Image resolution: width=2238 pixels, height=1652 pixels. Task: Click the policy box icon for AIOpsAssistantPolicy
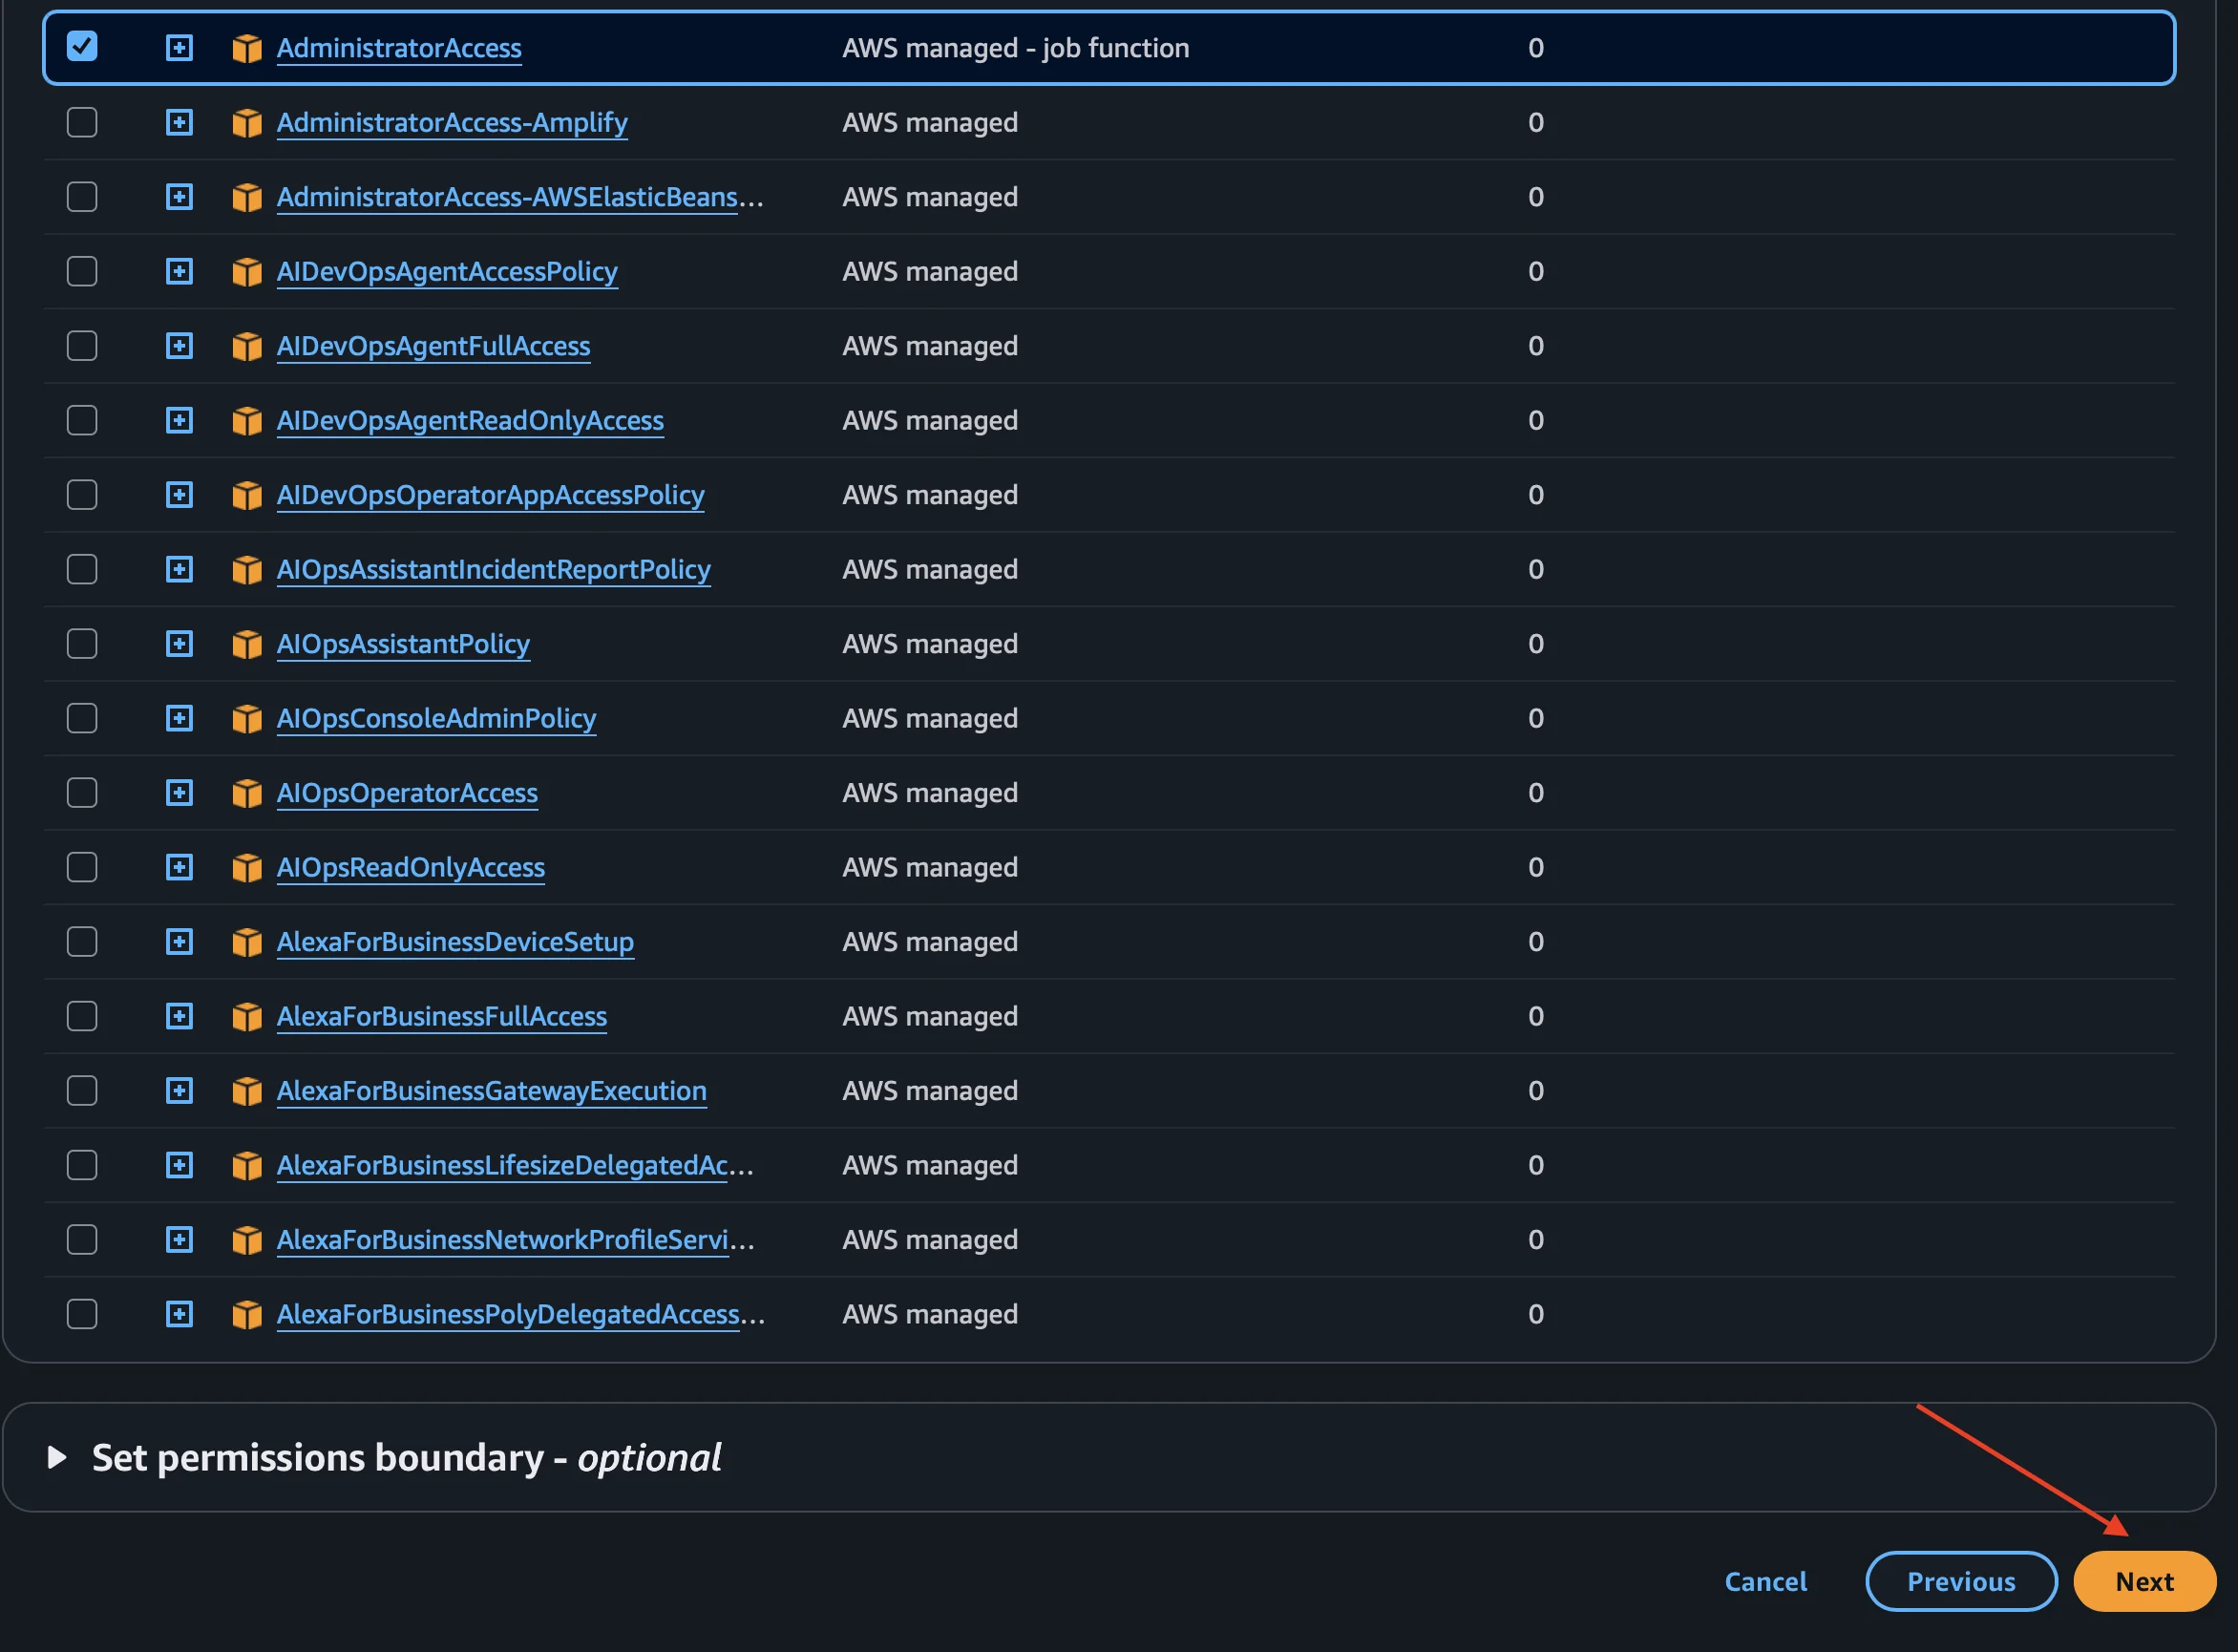point(247,644)
